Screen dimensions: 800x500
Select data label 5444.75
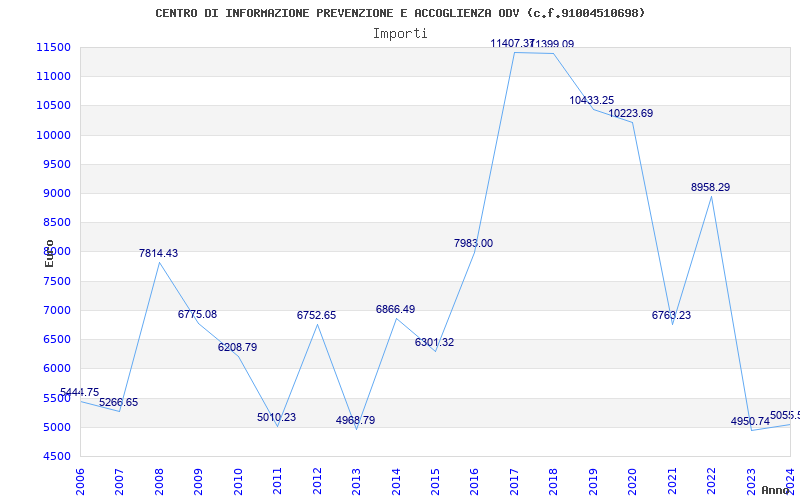pos(80,392)
